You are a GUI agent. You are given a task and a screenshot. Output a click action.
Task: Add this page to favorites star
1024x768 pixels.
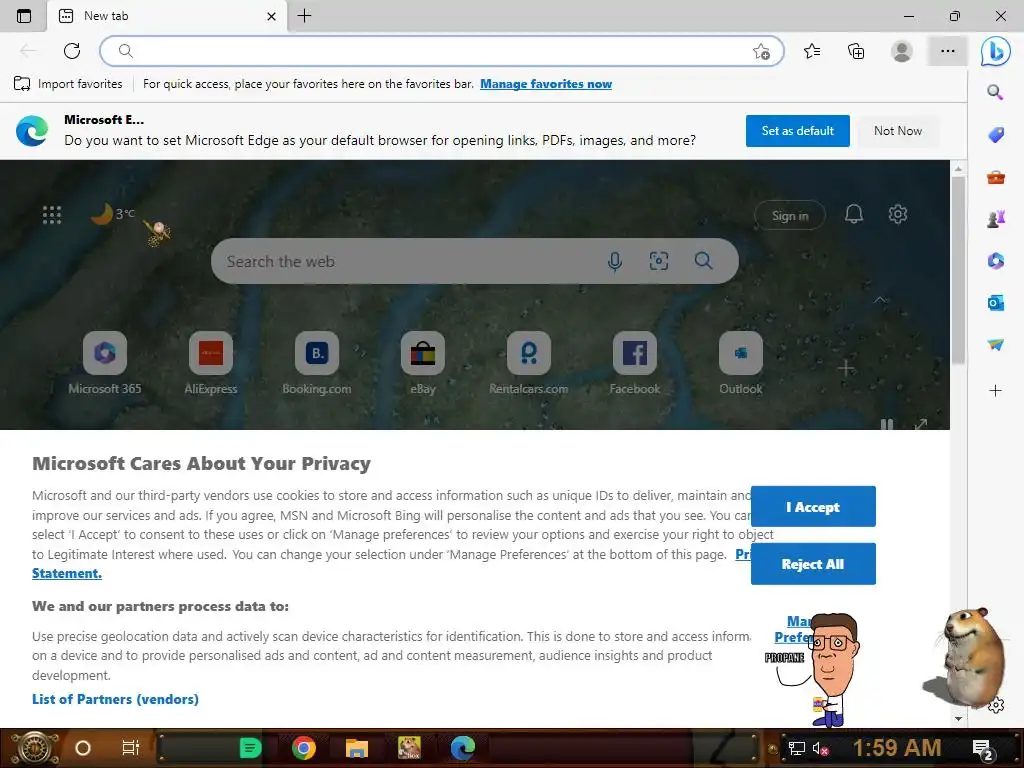tap(761, 52)
